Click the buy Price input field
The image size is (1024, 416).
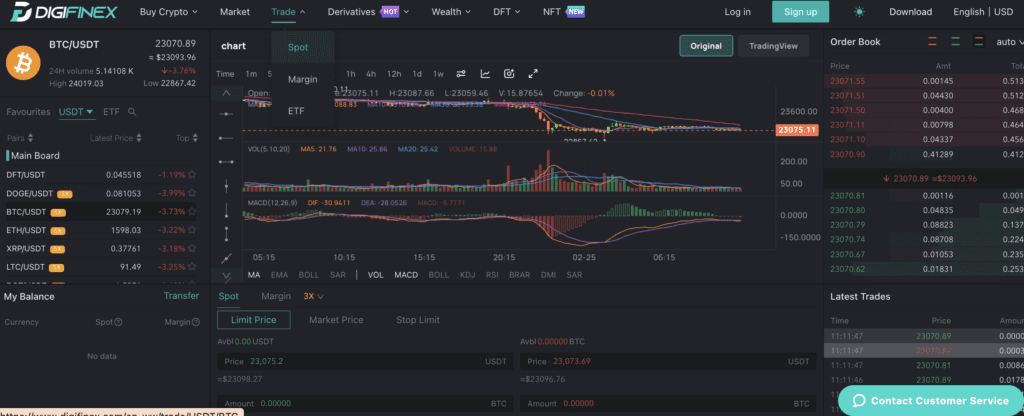tap(365, 361)
